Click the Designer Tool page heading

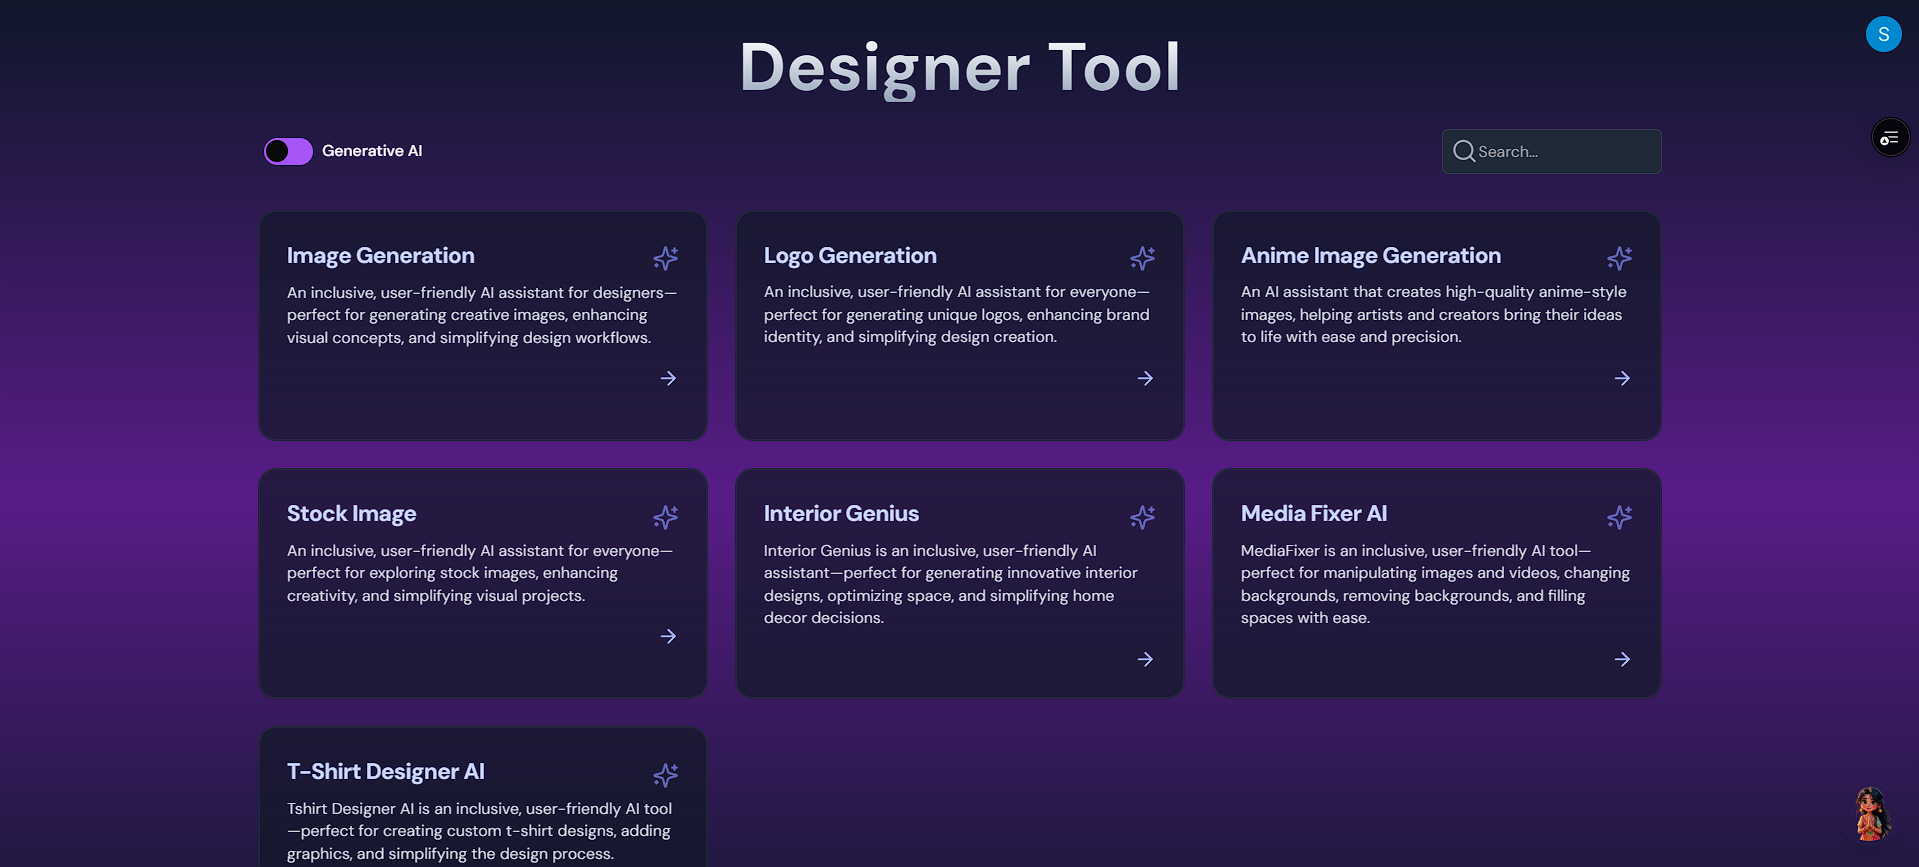point(960,68)
